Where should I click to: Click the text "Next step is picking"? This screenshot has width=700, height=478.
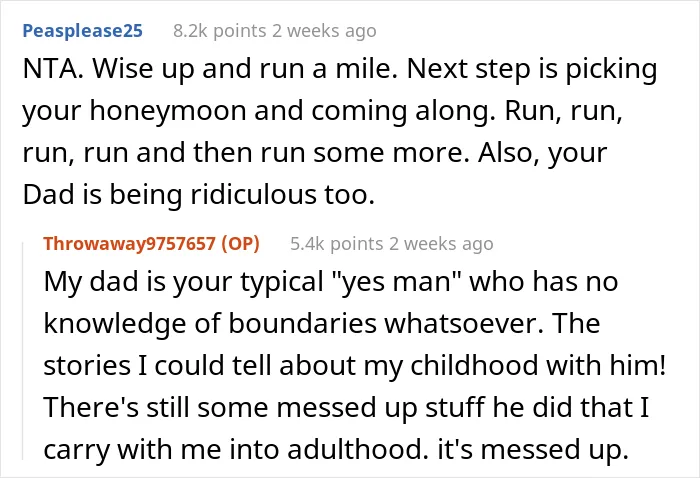[532, 70]
